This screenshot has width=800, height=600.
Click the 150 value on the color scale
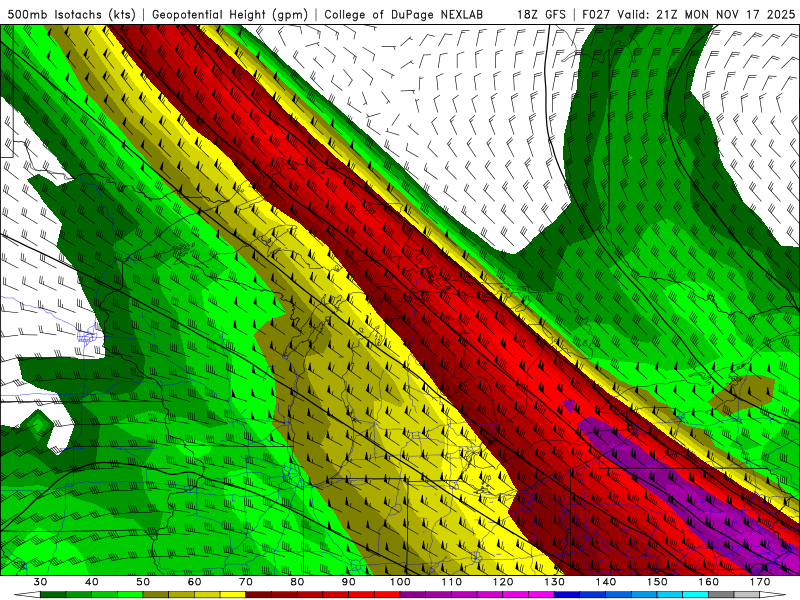(x=658, y=582)
